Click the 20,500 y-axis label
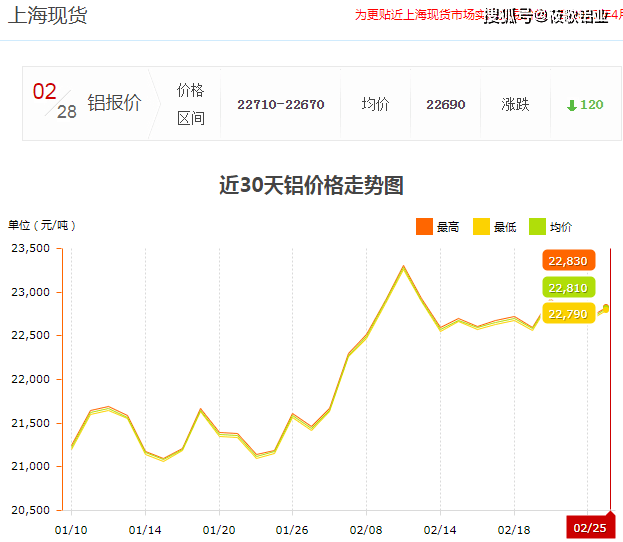The width and height of the screenshot is (623, 542). tap(31, 510)
